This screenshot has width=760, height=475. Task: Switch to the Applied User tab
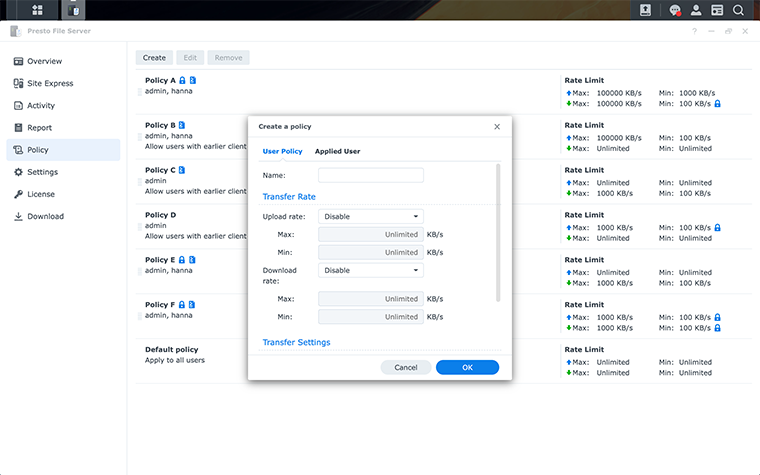[337, 151]
